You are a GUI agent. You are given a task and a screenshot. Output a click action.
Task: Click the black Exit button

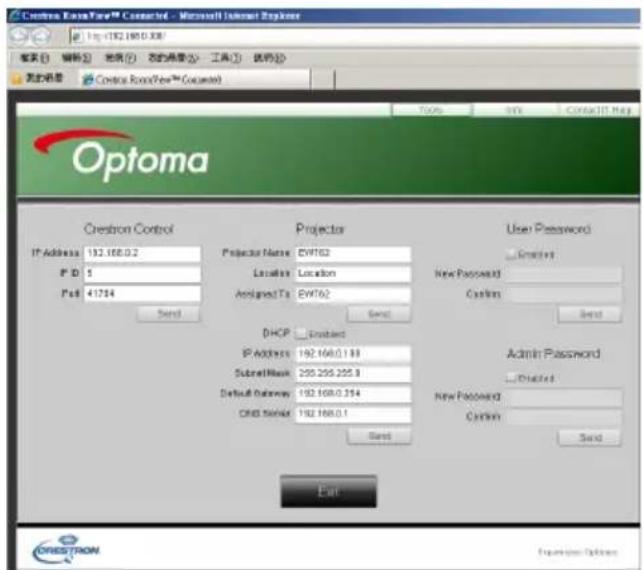[328, 491]
